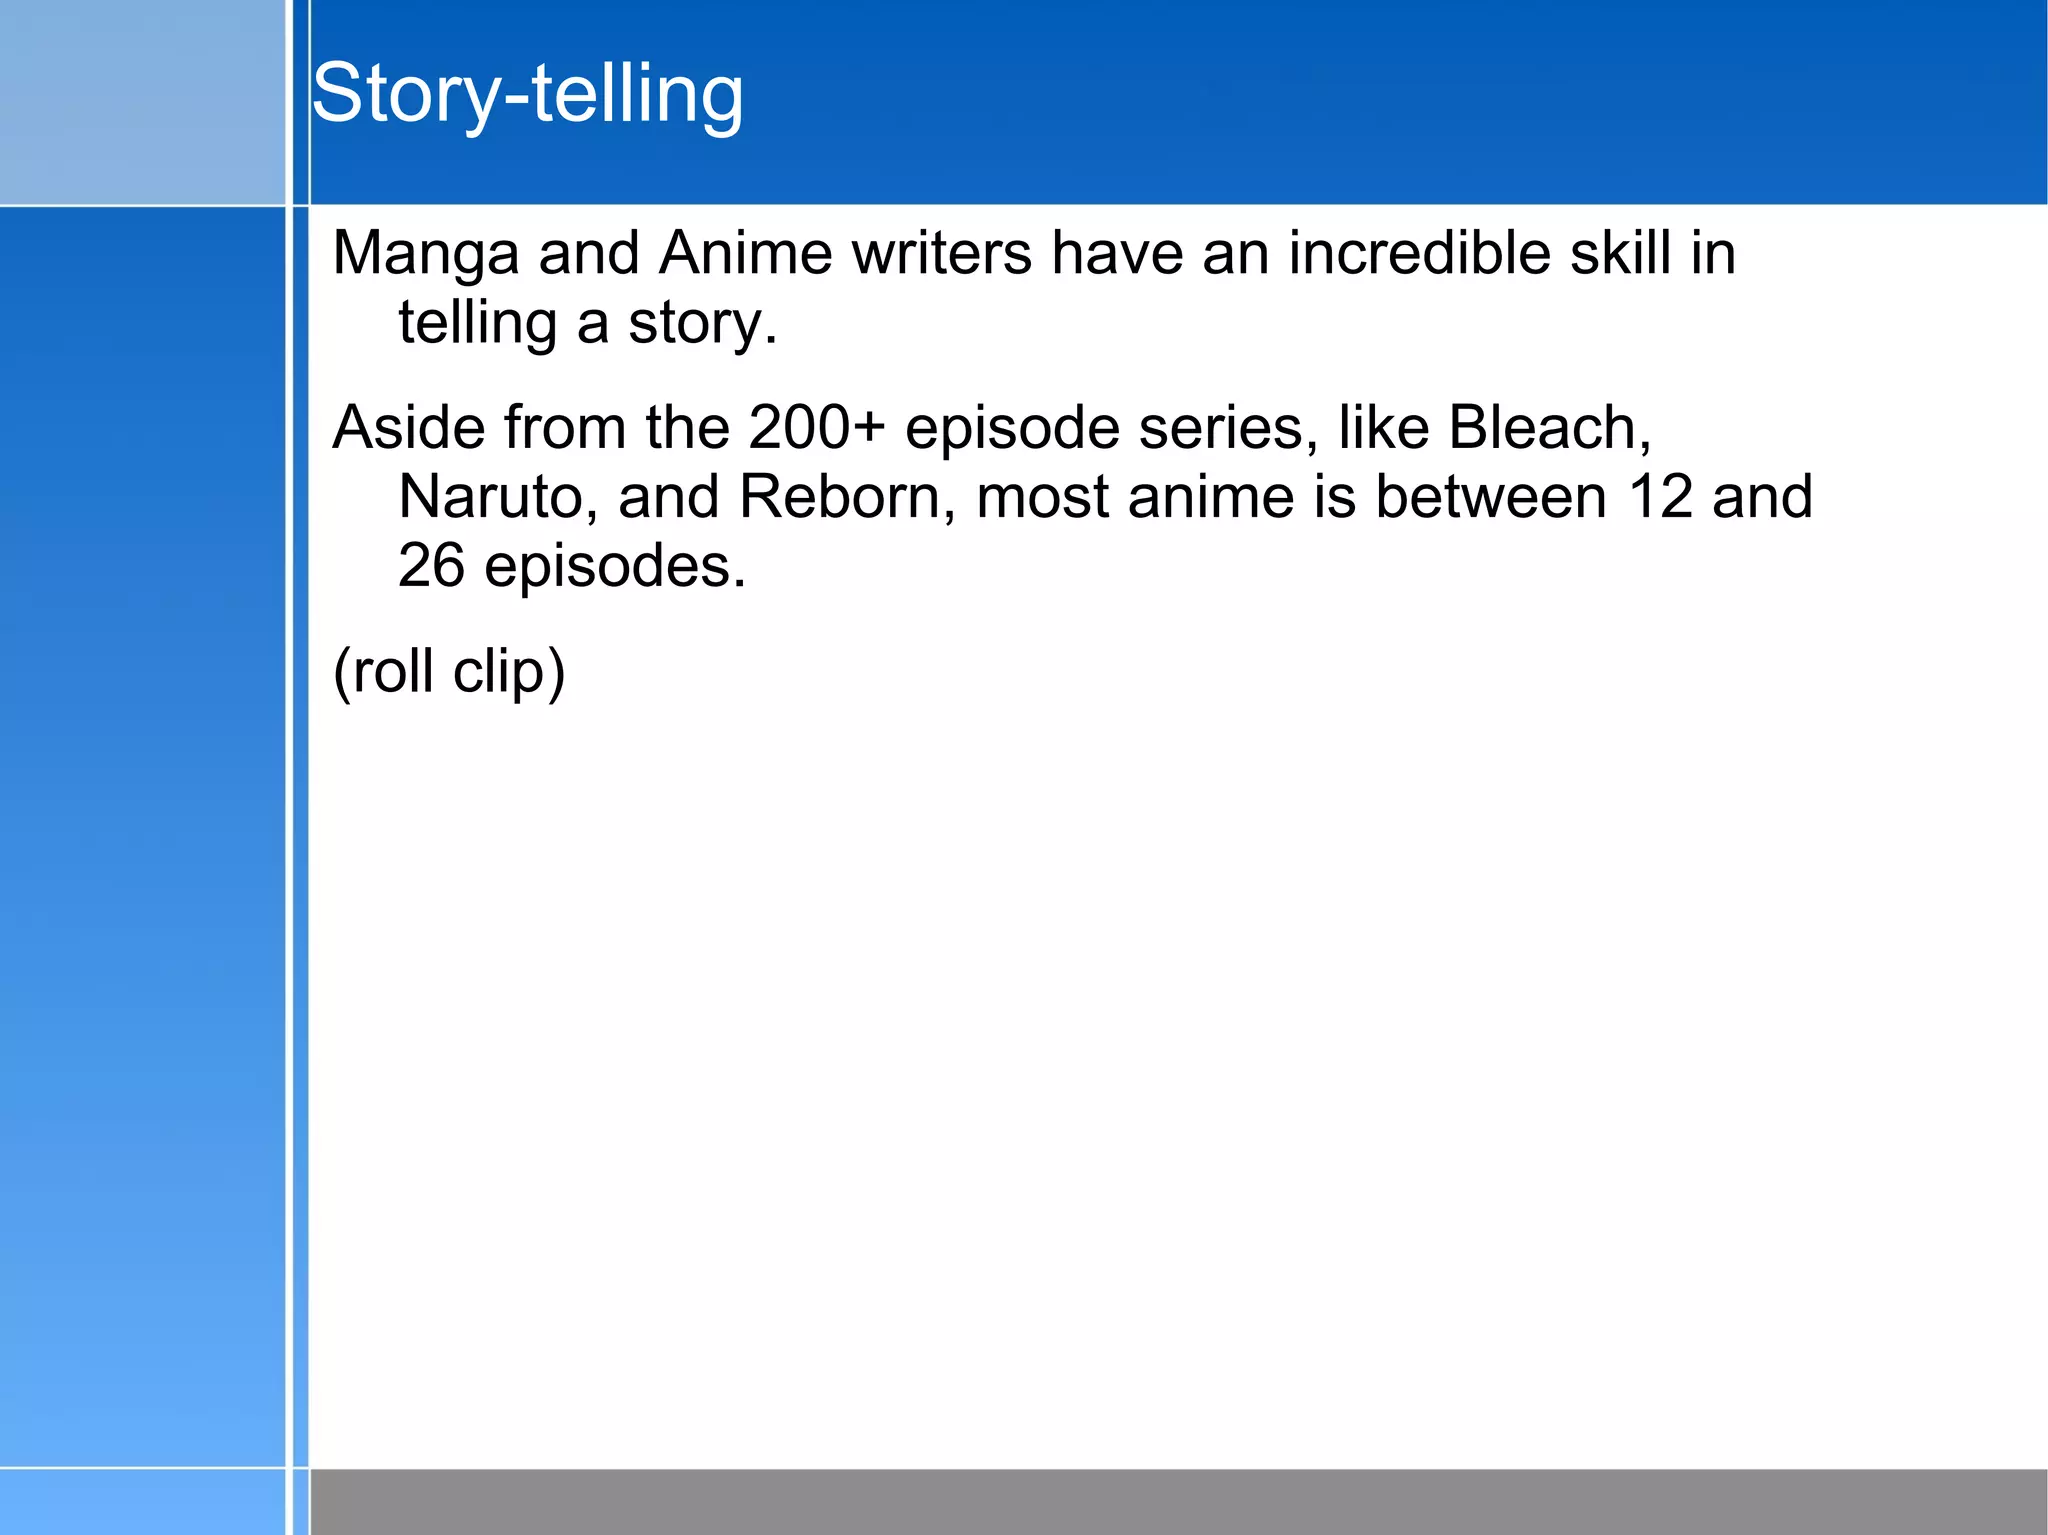This screenshot has width=2048, height=1535.
Task: Click the "200+" text in second paragraph
Action: pos(816,428)
